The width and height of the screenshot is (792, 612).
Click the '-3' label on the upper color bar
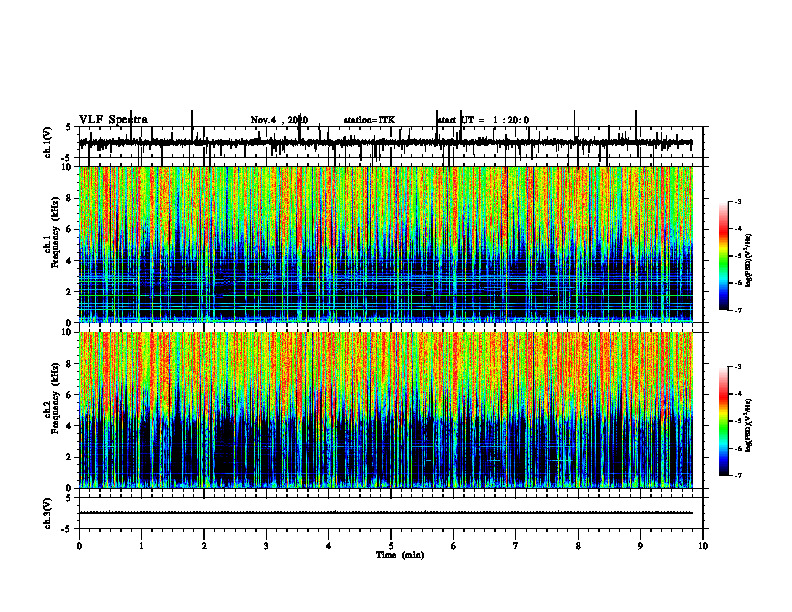pos(738,201)
